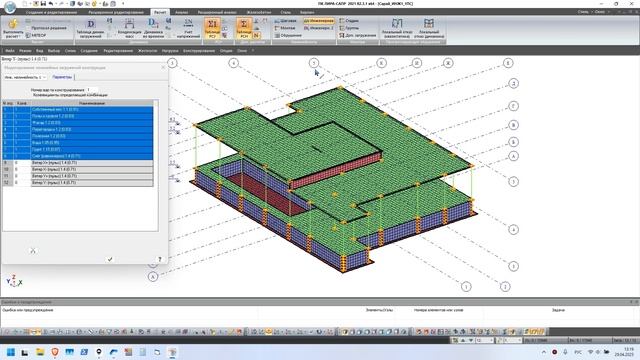640x360 pixels.
Task: Switch to Железобетон ribbon tab
Action: tap(259, 12)
